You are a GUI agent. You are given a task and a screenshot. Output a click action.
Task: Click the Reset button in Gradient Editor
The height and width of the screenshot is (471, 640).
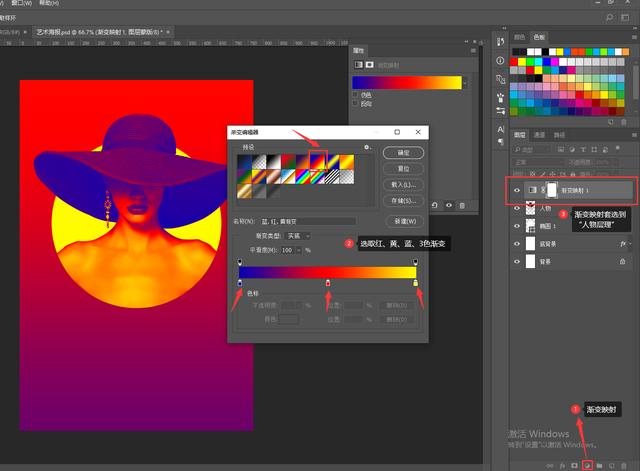[x=403, y=169]
